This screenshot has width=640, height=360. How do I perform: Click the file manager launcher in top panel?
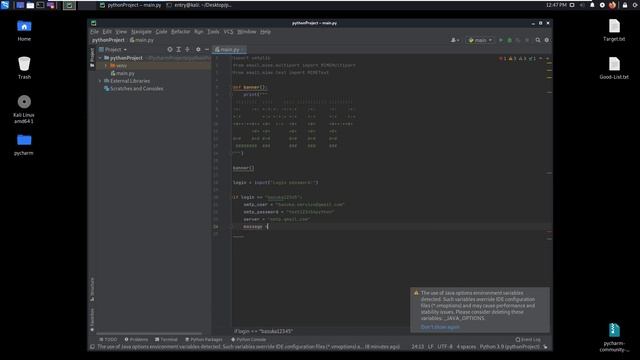coord(30,5)
